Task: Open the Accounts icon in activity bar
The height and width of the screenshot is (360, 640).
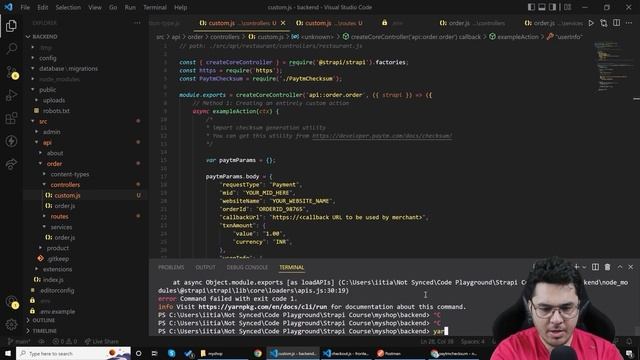Action: point(11,302)
